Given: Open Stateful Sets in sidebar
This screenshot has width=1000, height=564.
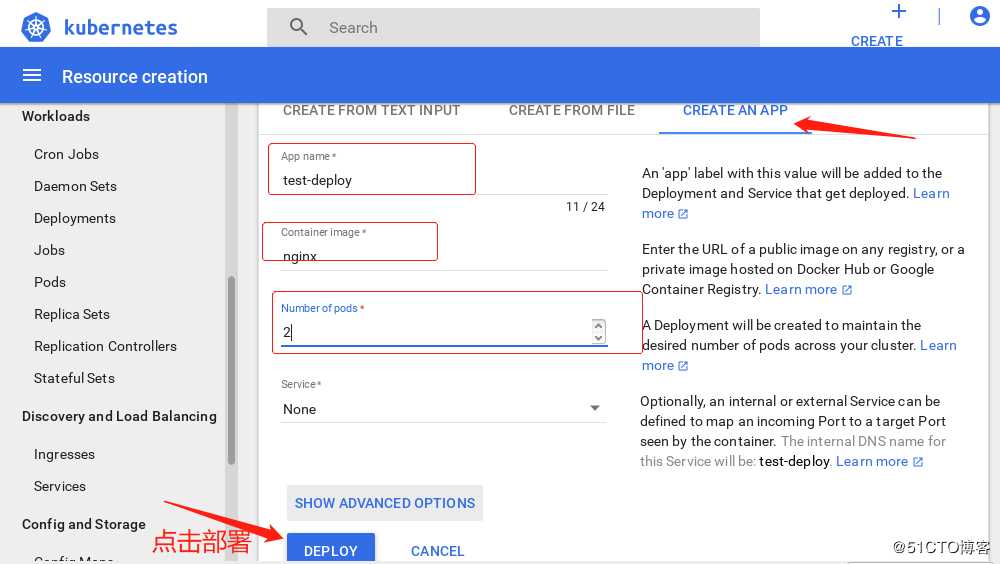Looking at the screenshot, I should [74, 378].
